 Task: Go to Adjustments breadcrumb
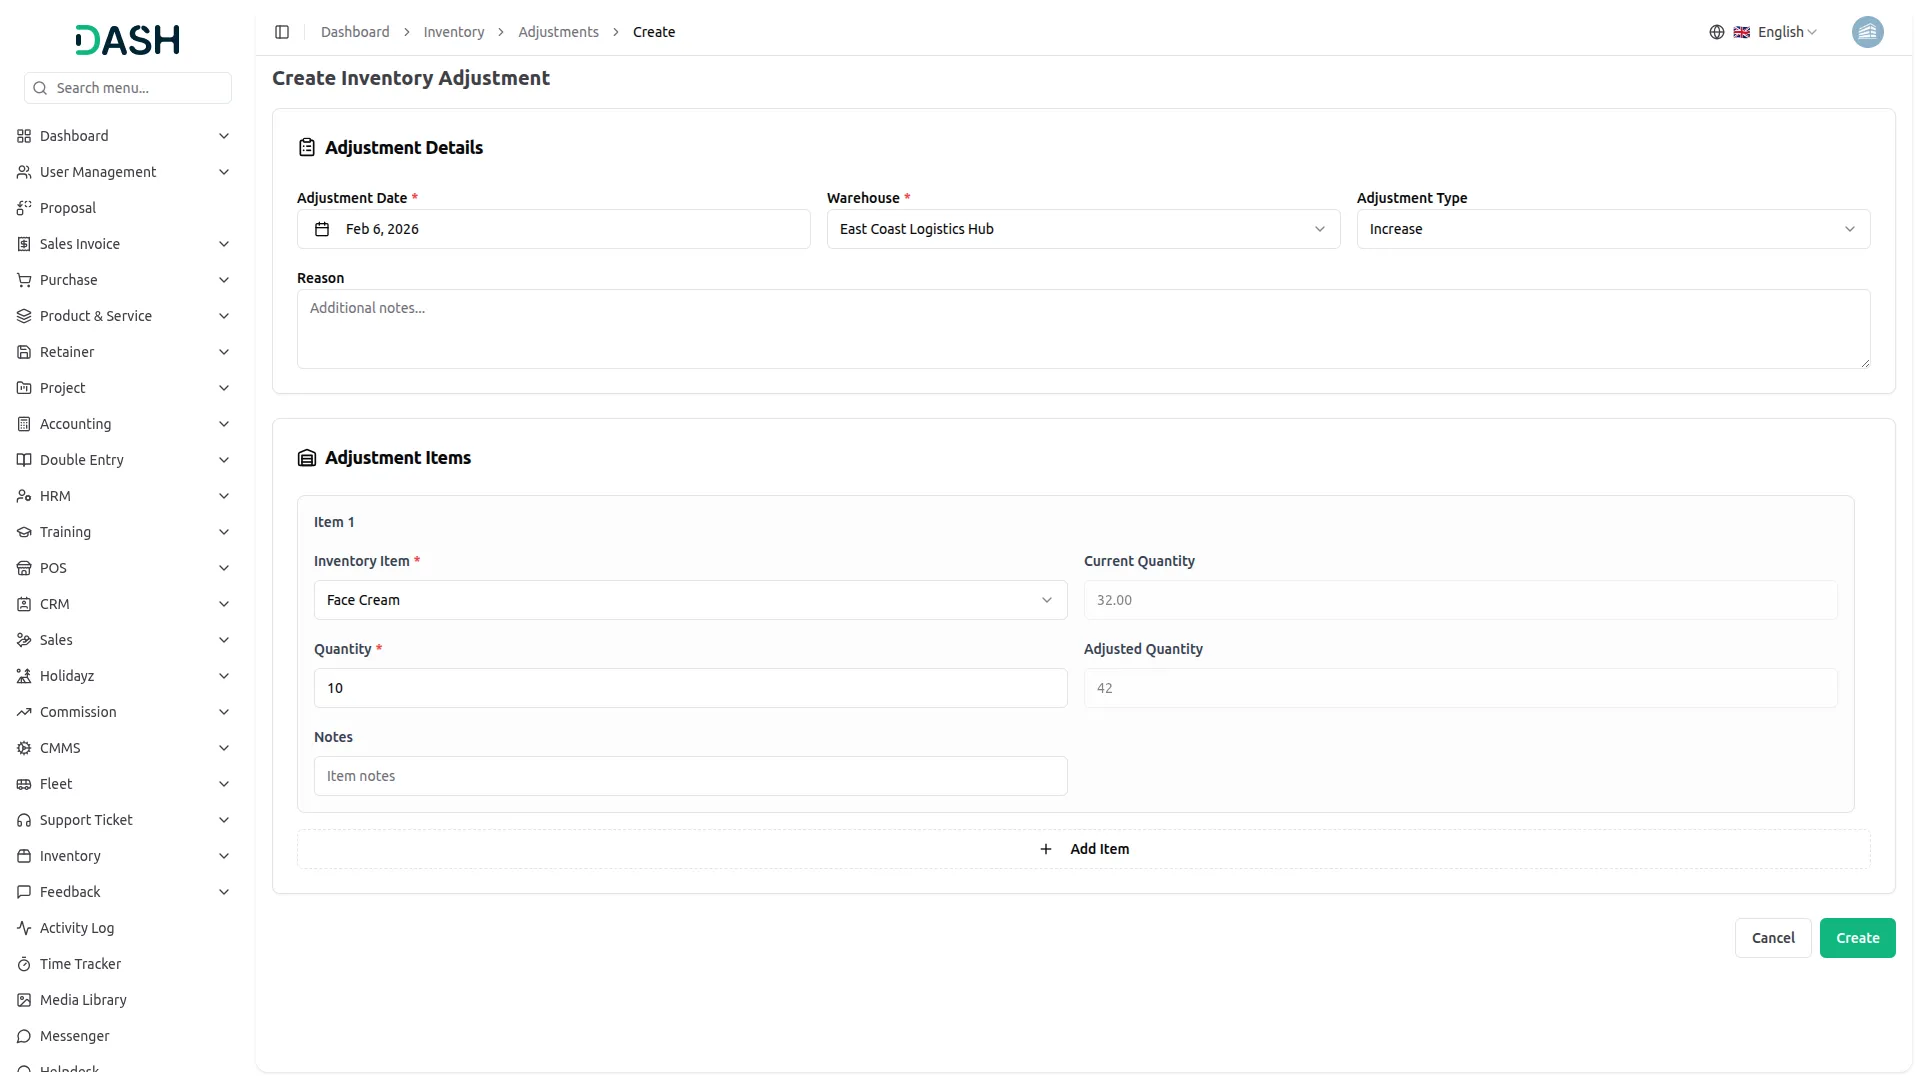(x=558, y=32)
